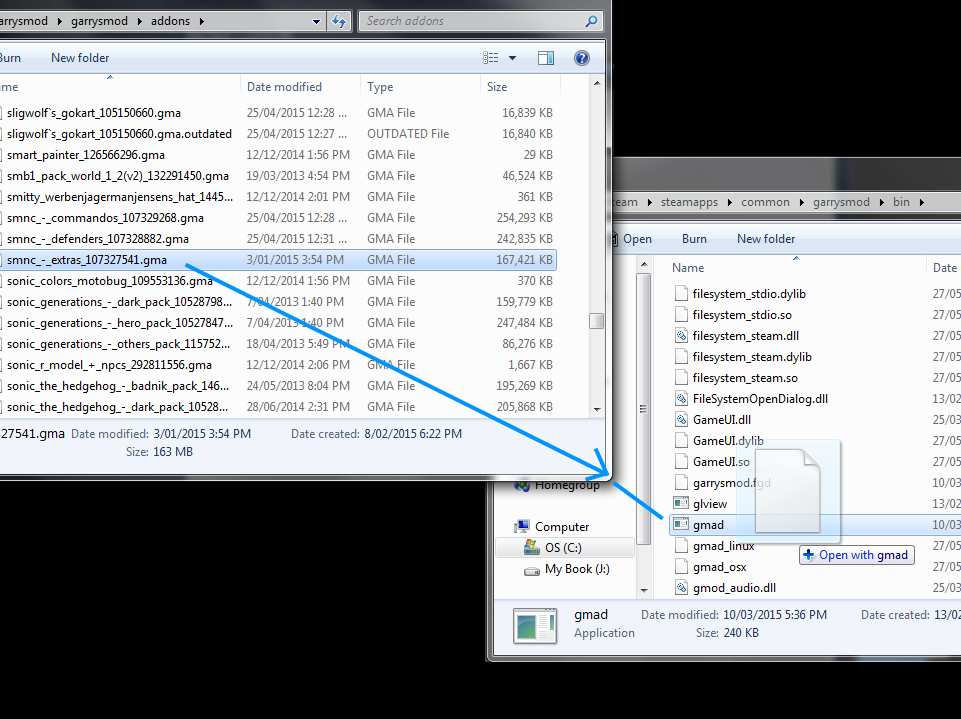This screenshot has height=719, width=961.
Task: Select garrysmod.fgd in bin file list
Action: [x=732, y=483]
